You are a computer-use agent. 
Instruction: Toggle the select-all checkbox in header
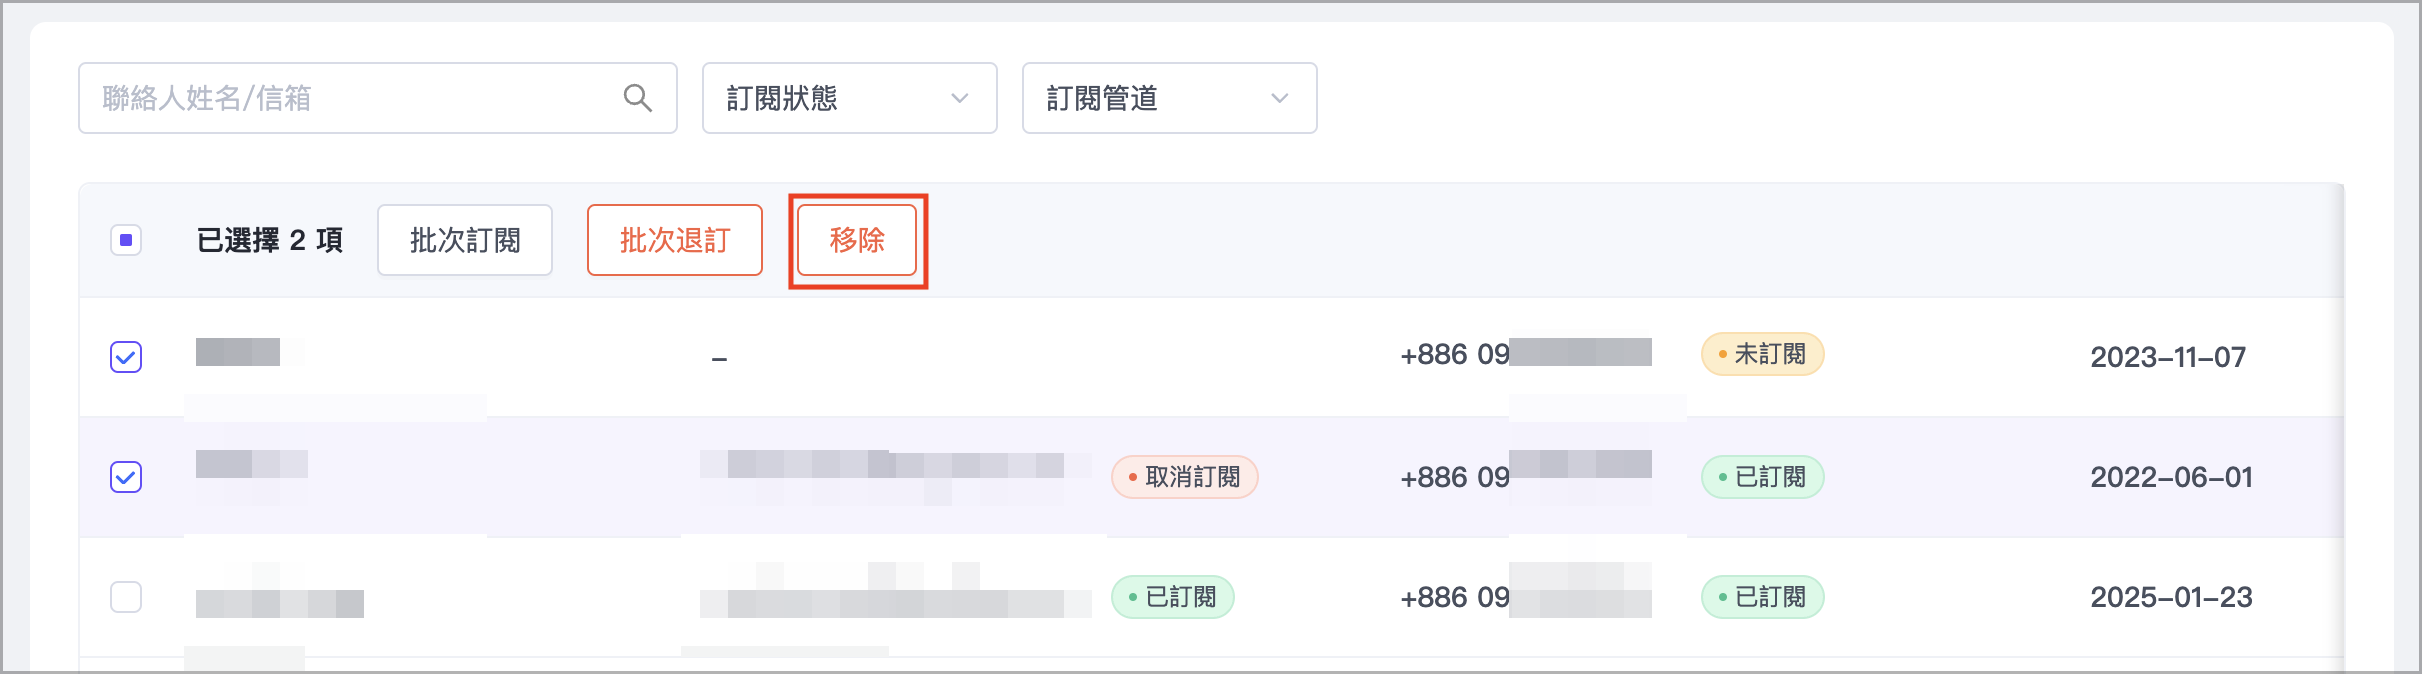click(x=126, y=240)
